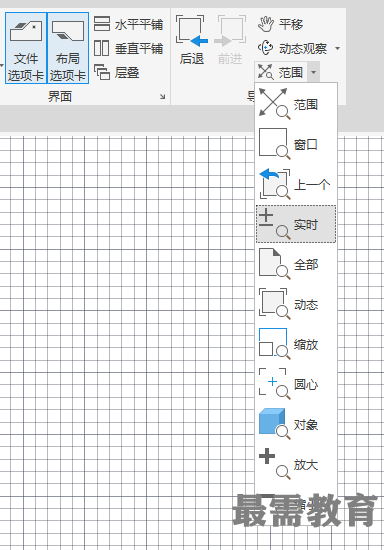Choose 圆心 (Center) zoom option

coord(296,384)
